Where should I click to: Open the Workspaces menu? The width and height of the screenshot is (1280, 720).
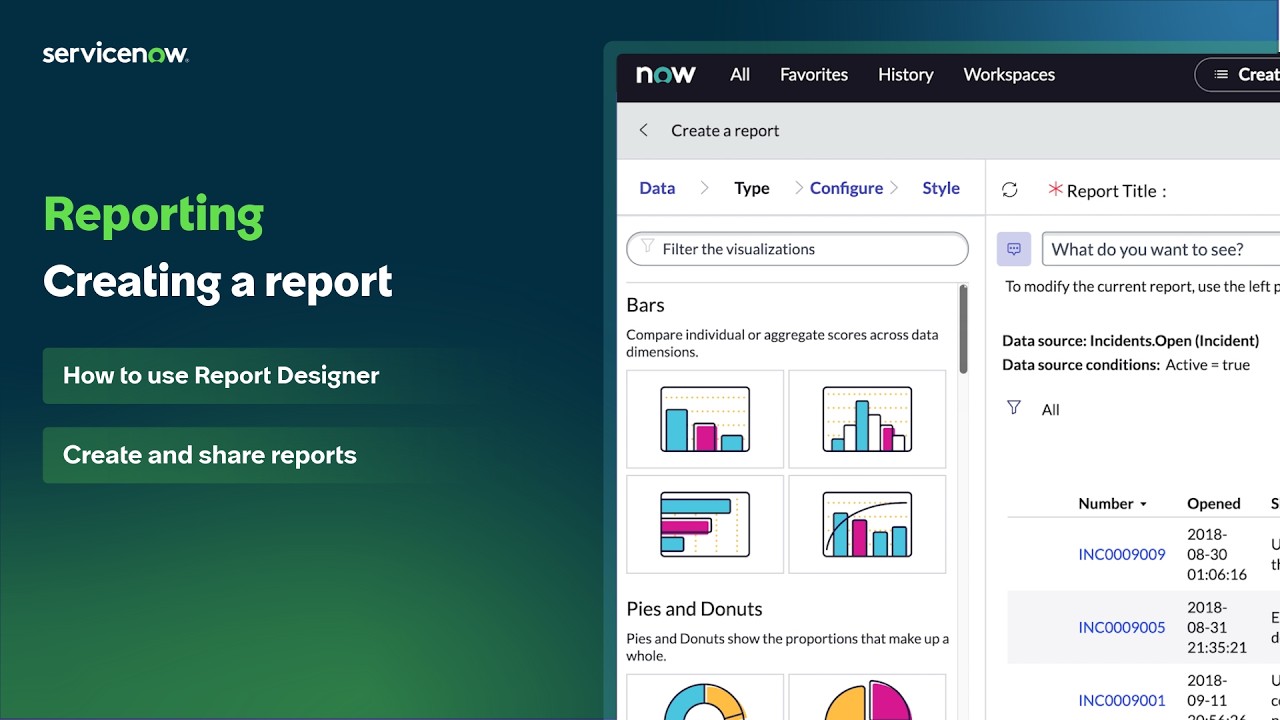pos(1009,75)
